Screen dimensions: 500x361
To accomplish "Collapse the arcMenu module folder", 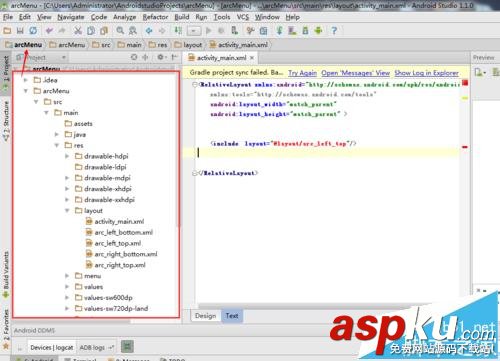I will (x=25, y=91).
